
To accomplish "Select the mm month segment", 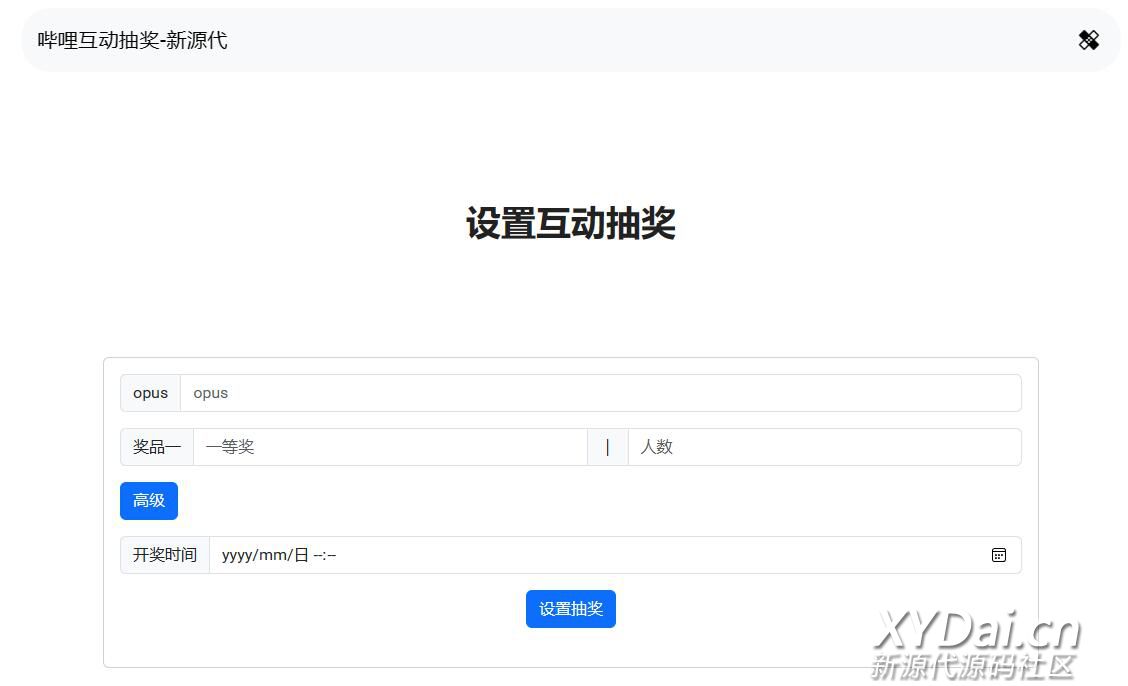I will tap(273, 555).
